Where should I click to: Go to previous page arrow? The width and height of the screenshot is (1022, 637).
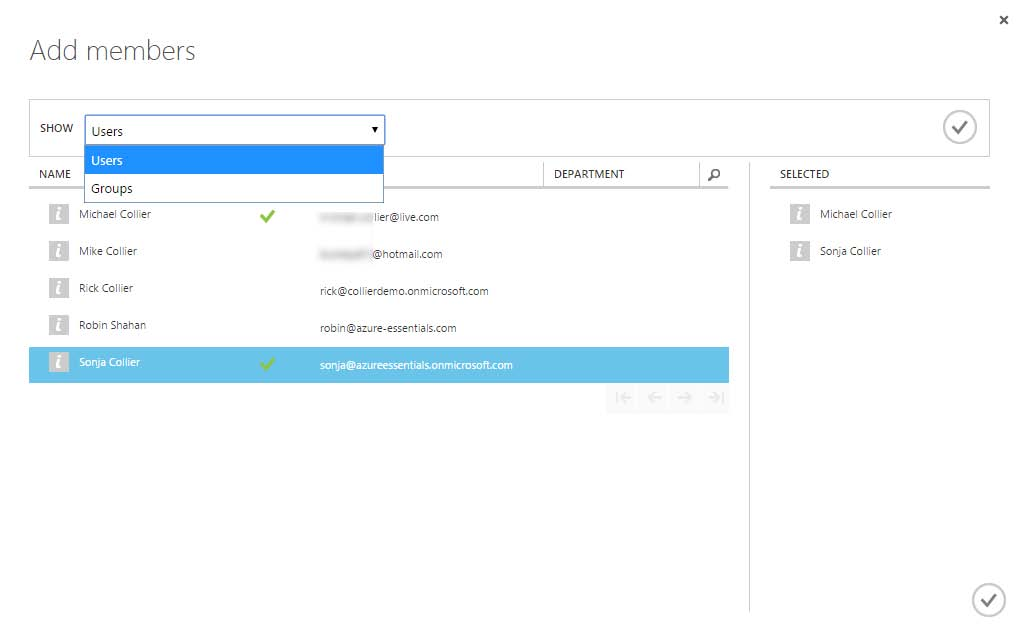click(x=654, y=398)
